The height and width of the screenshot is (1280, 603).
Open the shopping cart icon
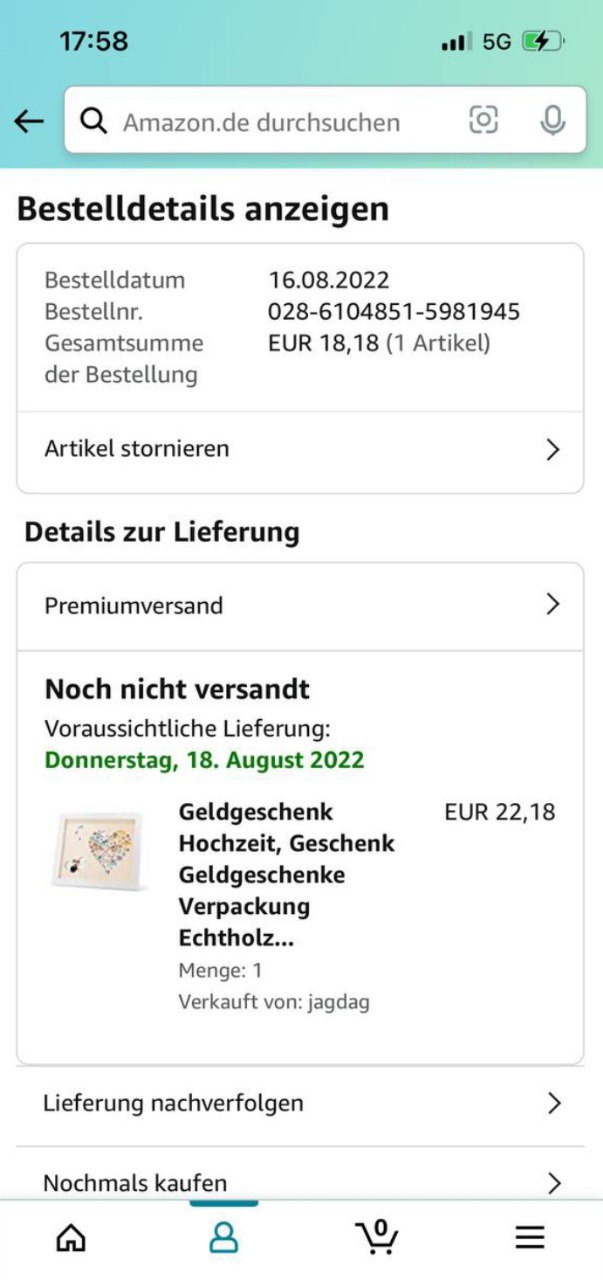[376, 1236]
